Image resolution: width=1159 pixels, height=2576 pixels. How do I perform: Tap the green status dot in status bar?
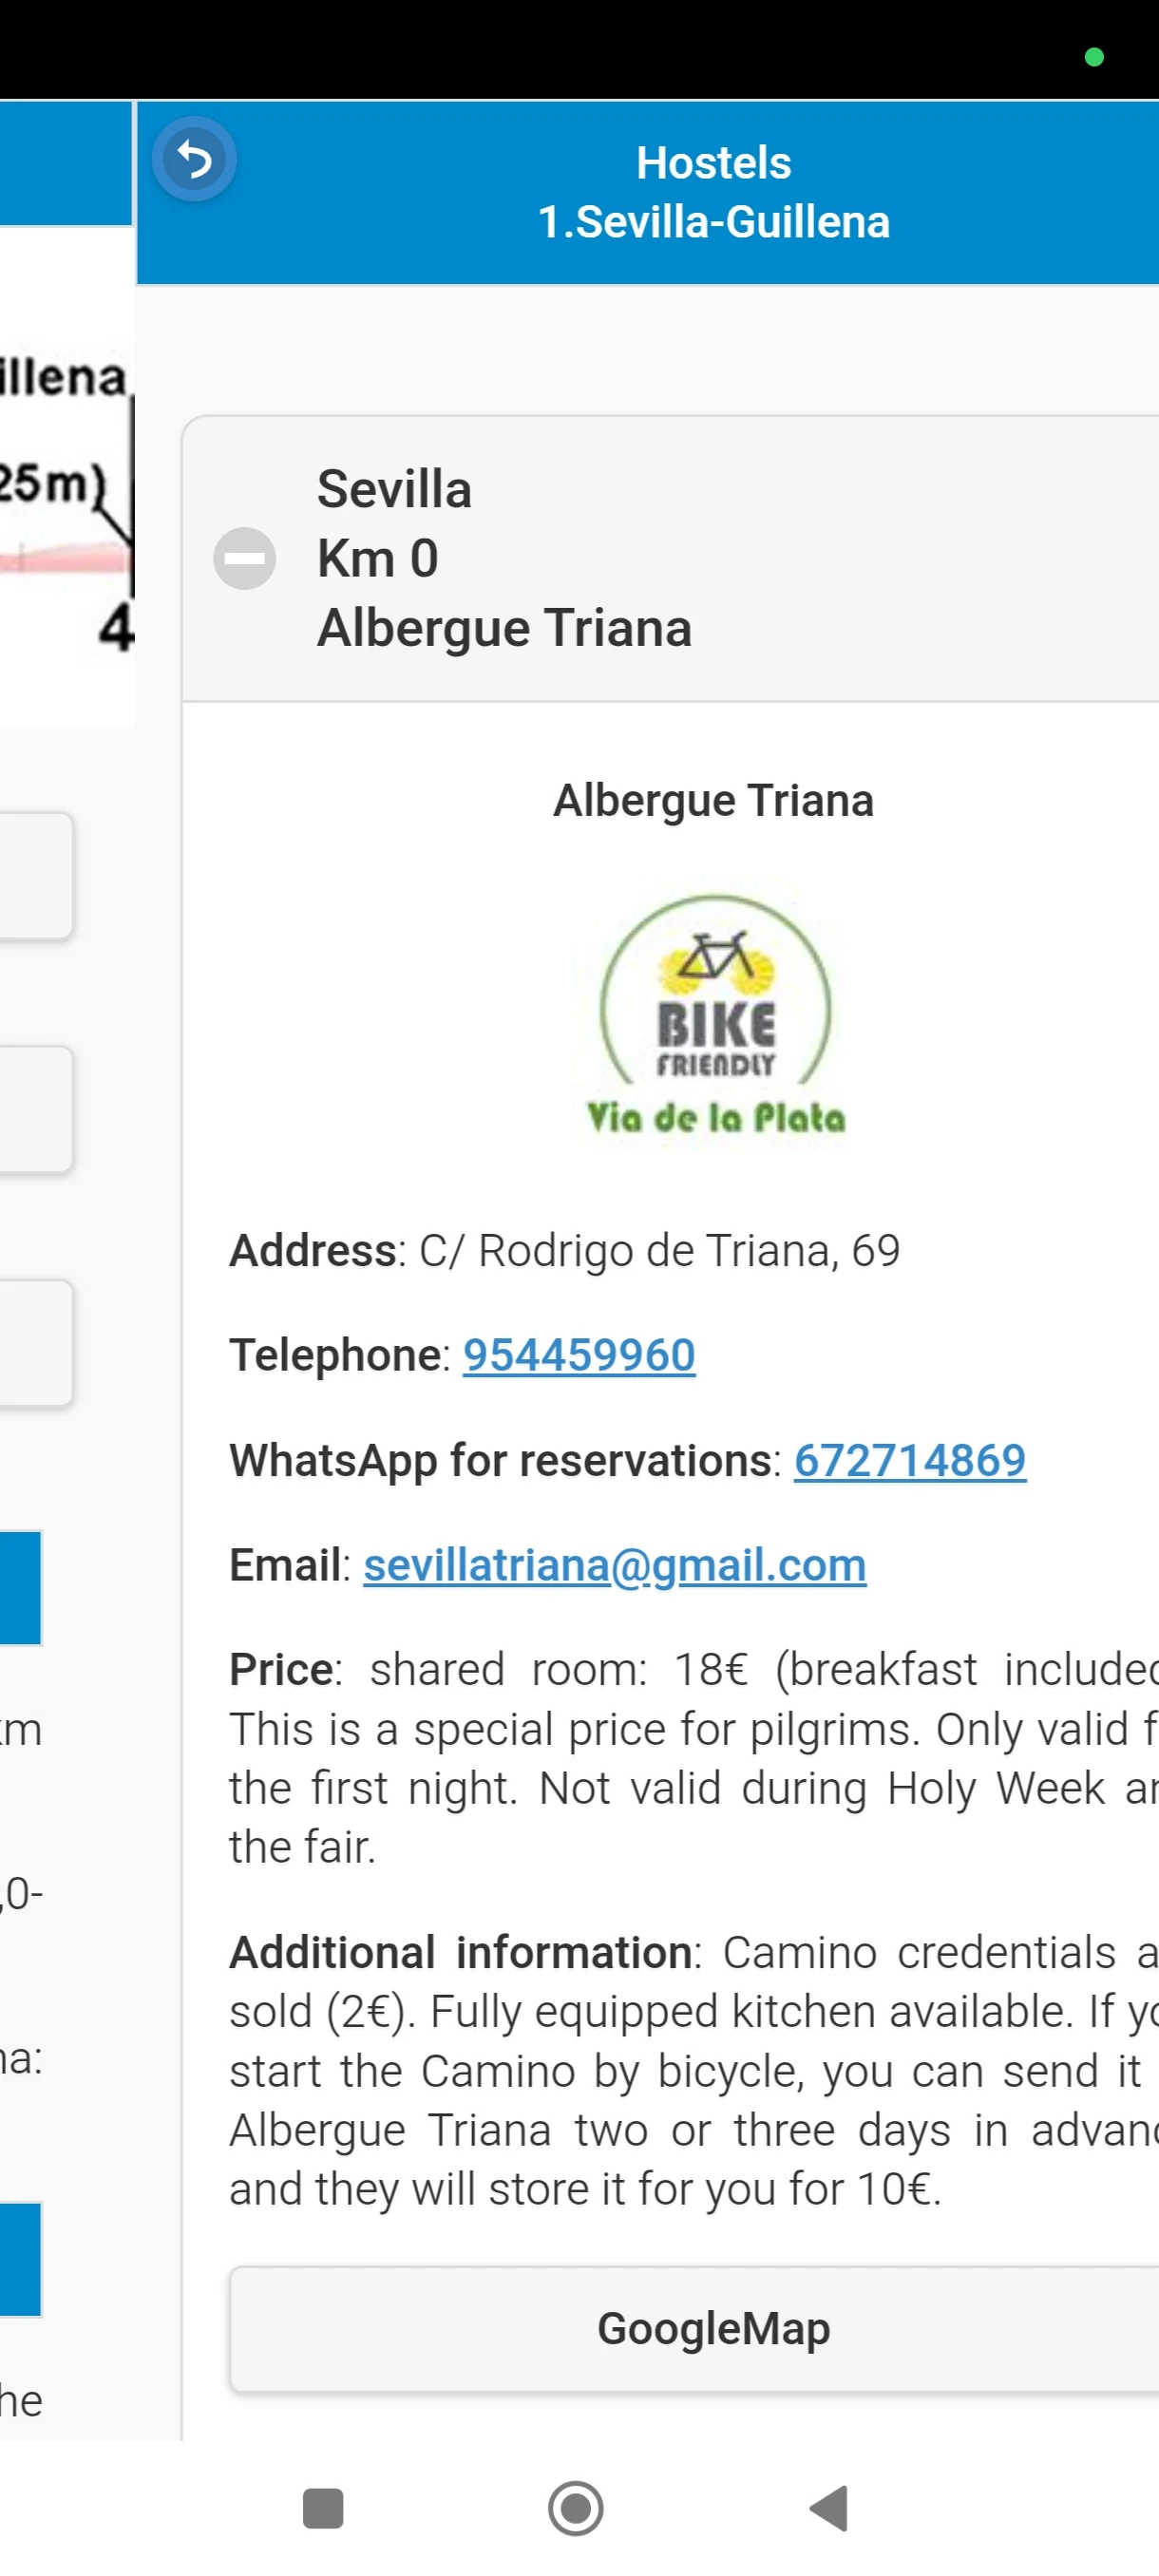1094,57
